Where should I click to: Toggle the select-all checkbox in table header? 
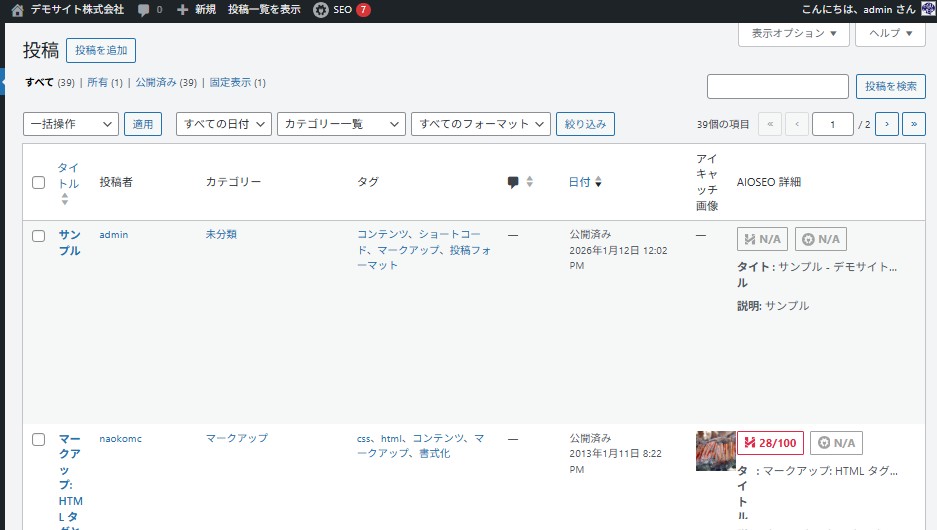39,183
